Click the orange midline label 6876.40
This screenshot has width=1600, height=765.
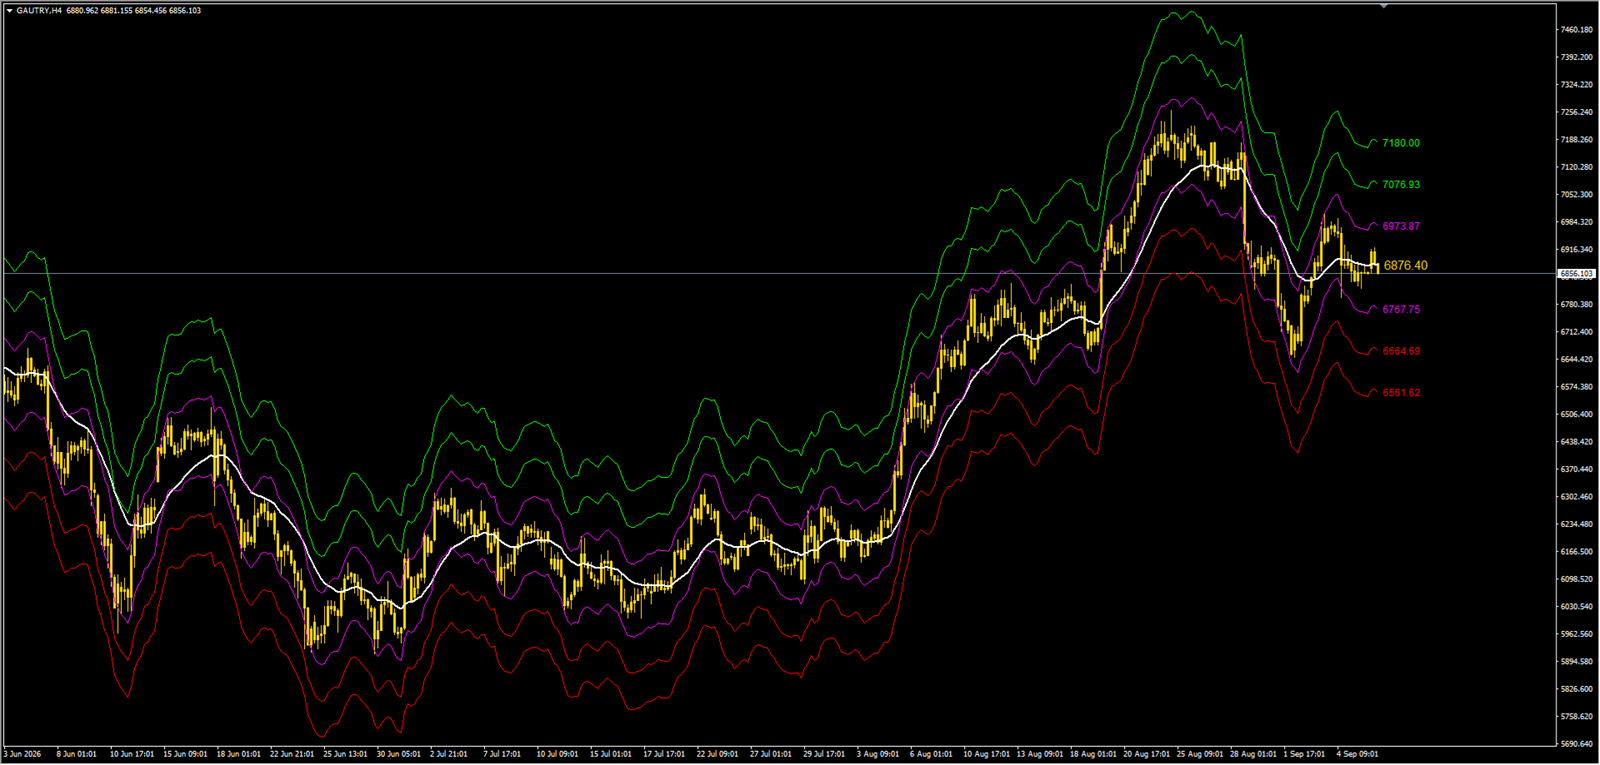(x=1406, y=265)
